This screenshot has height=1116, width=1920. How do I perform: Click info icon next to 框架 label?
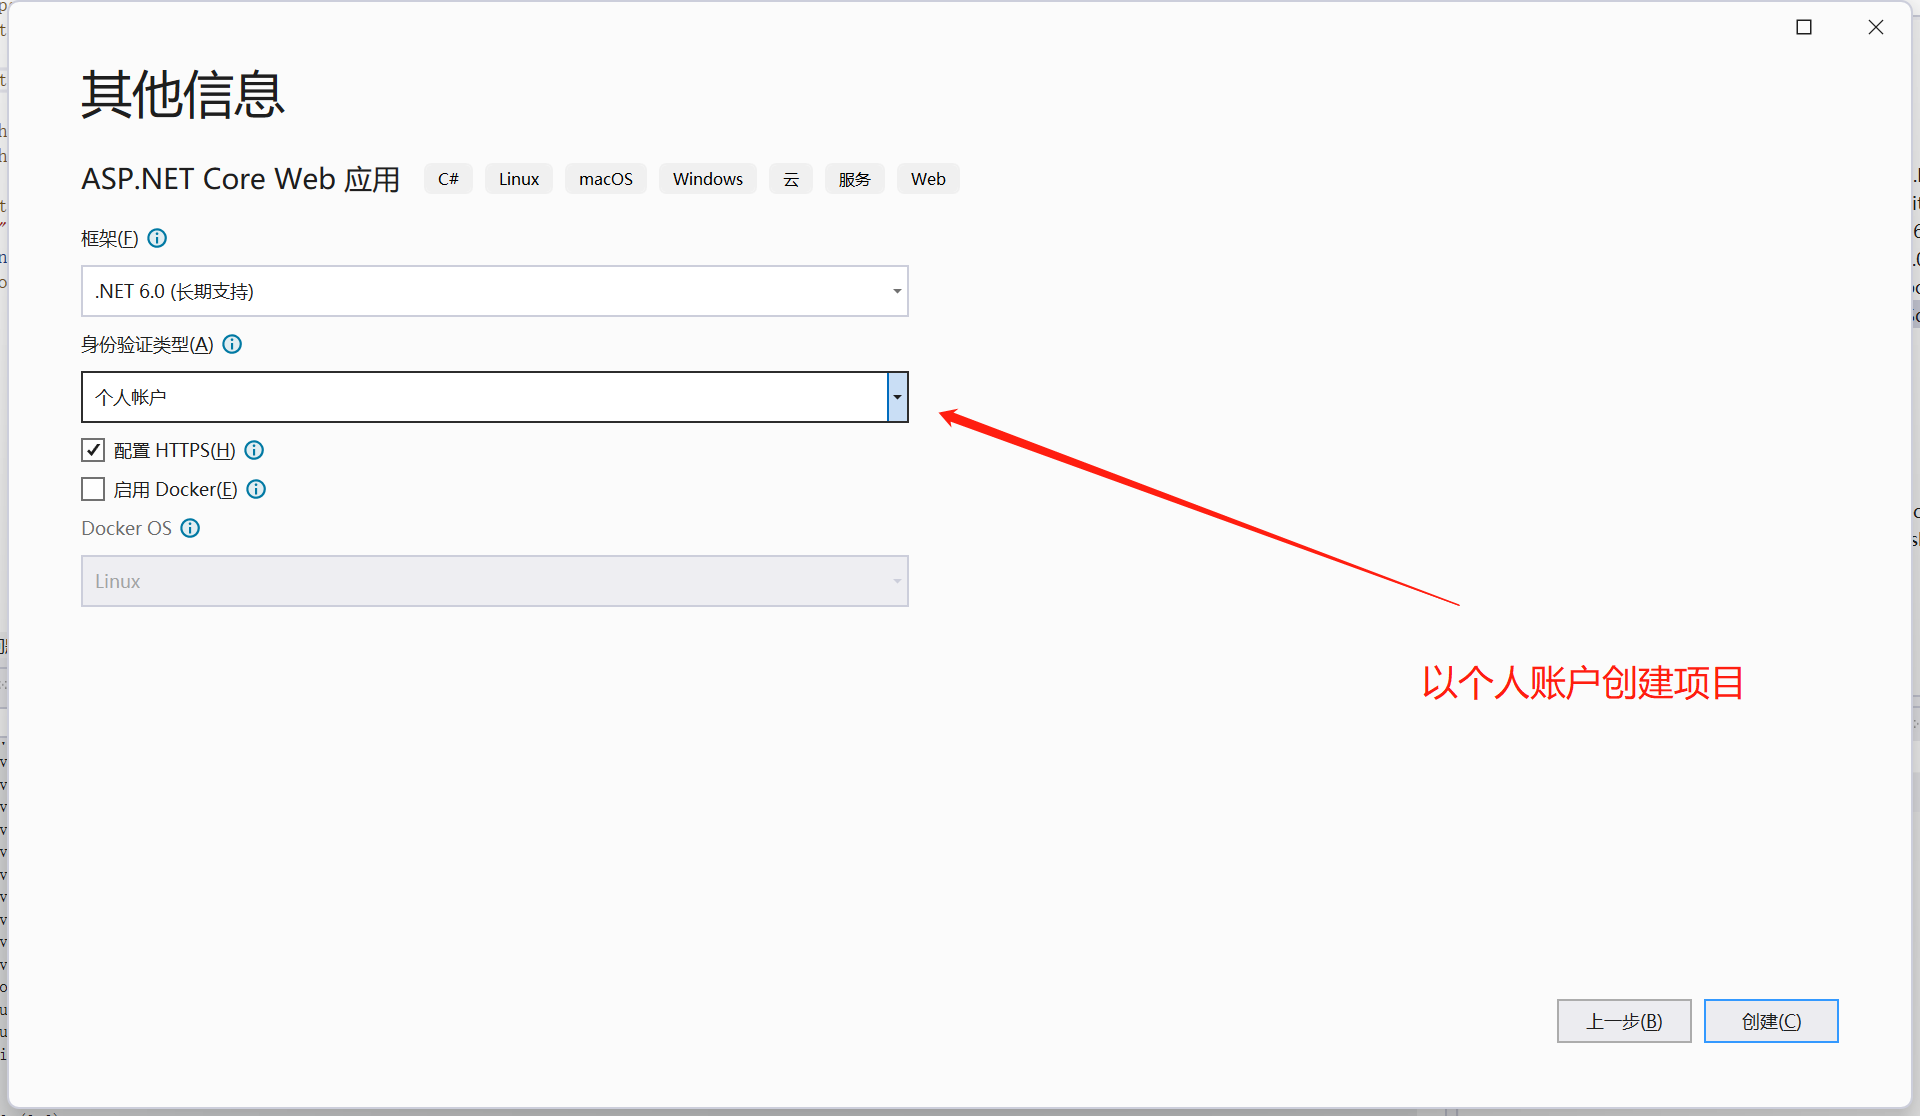[157, 238]
